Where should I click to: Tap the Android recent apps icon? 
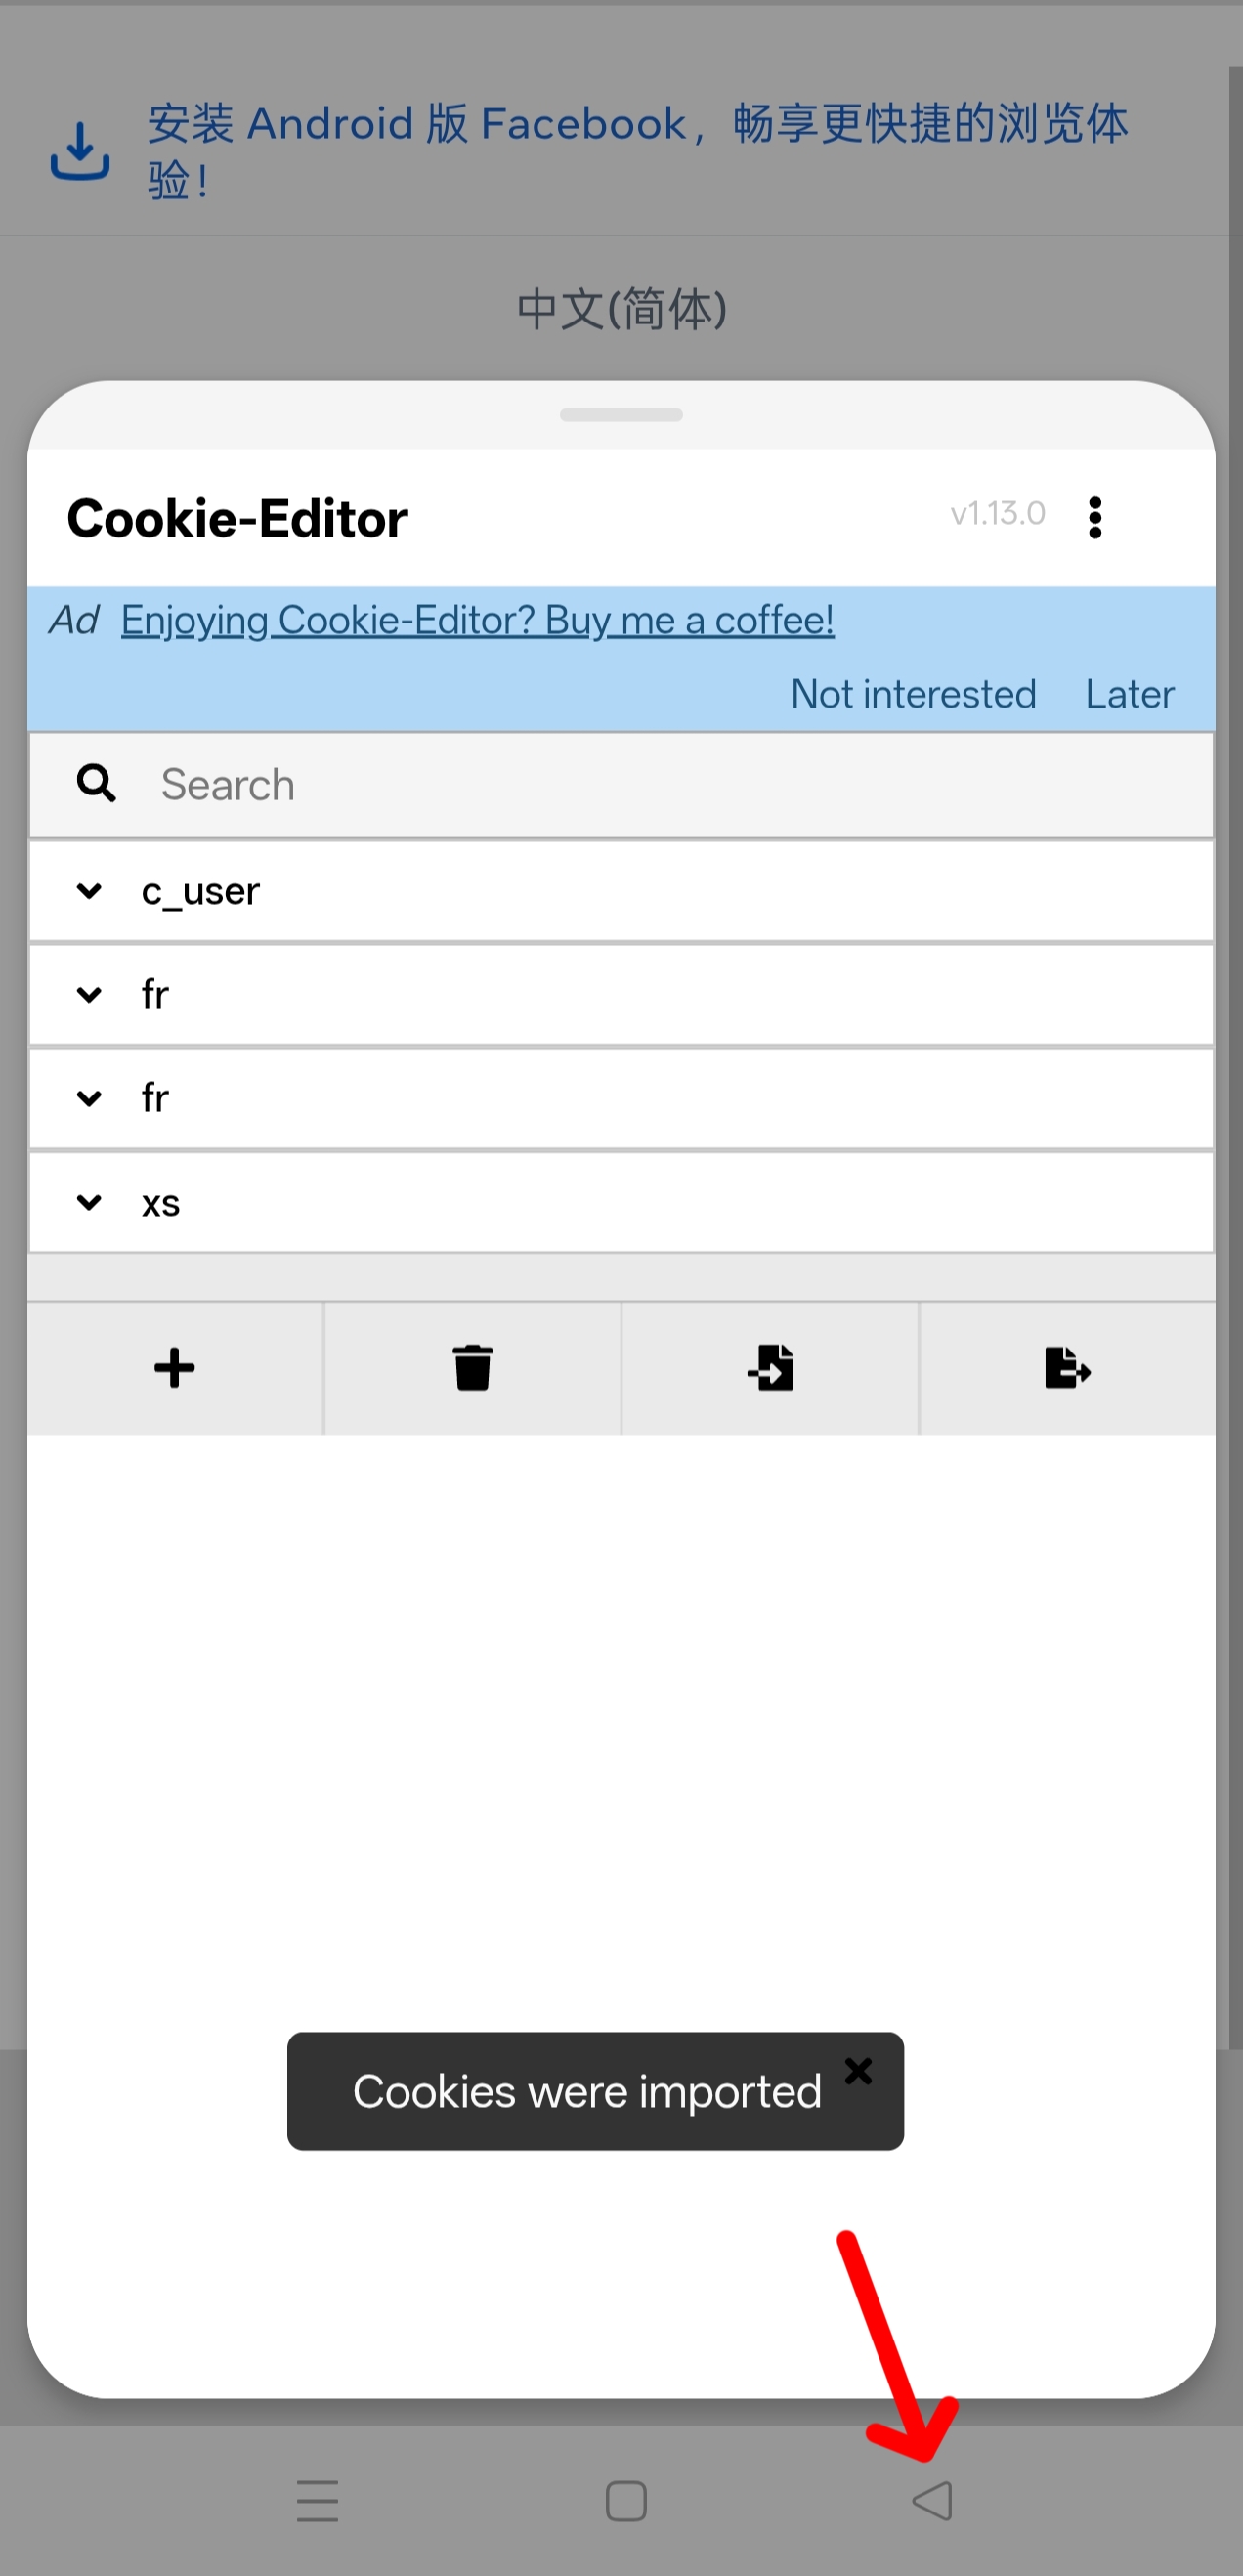click(x=318, y=2501)
